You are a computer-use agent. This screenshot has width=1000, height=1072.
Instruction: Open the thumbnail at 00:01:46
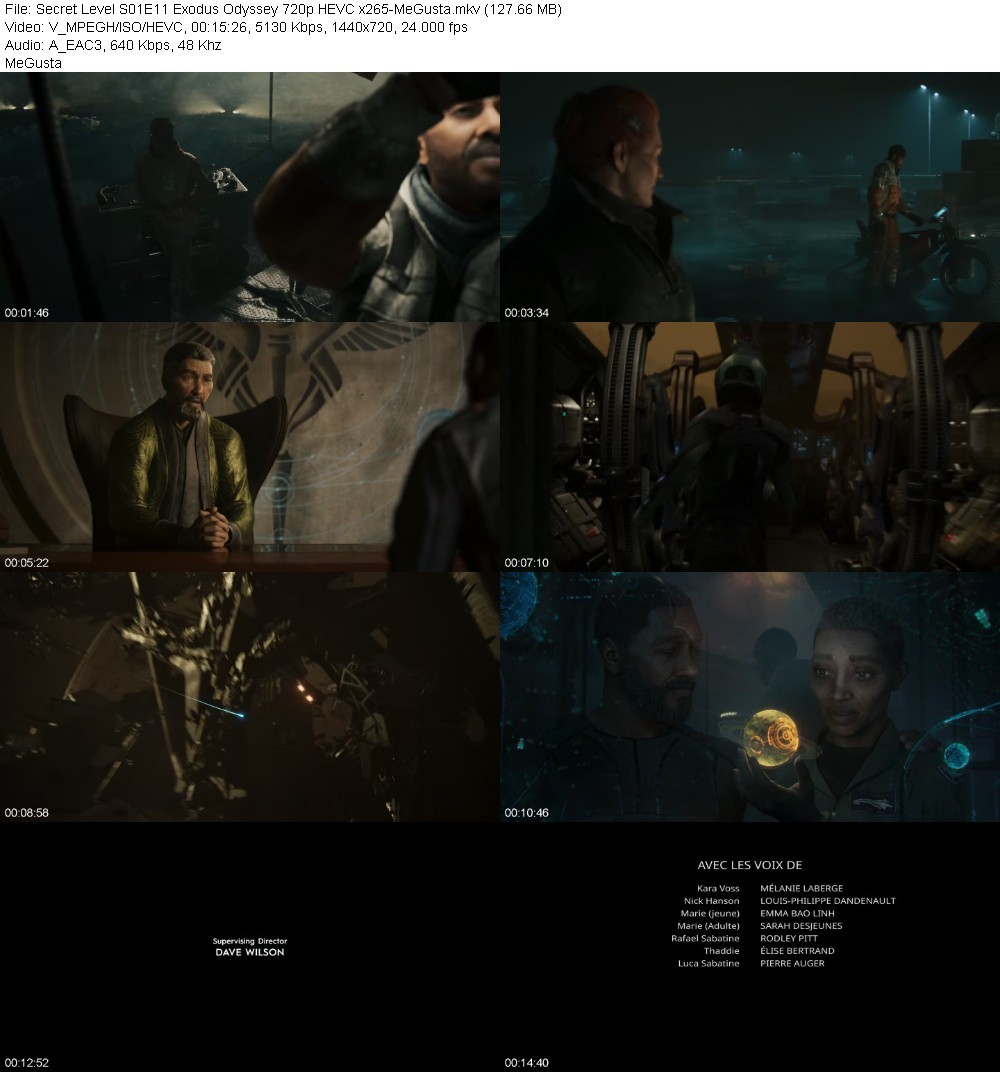pyautogui.click(x=249, y=196)
